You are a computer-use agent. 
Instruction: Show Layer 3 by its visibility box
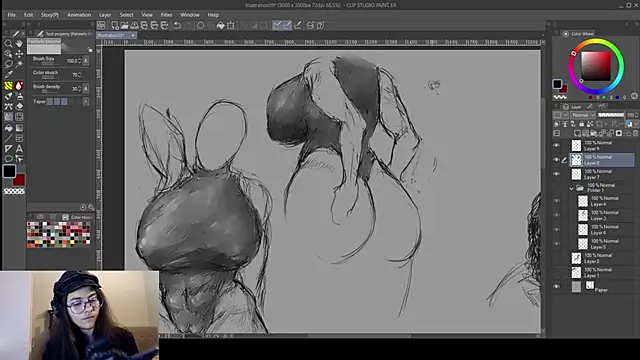[556, 215]
